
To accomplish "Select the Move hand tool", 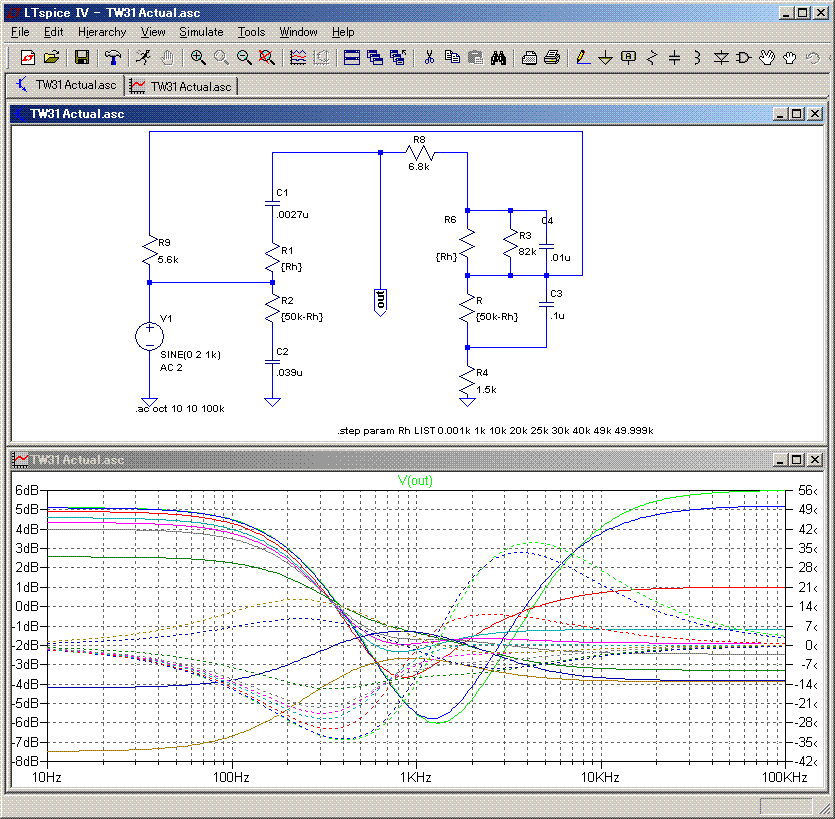I will (767, 57).
